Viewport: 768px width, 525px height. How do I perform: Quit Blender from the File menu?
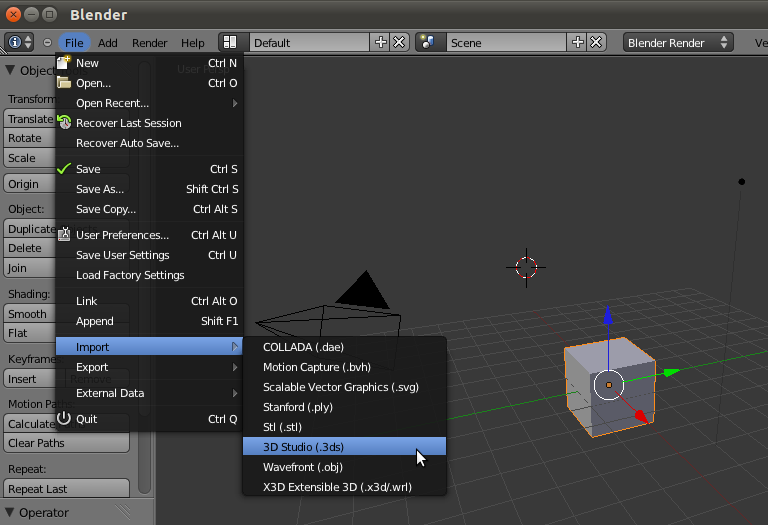coord(149,419)
